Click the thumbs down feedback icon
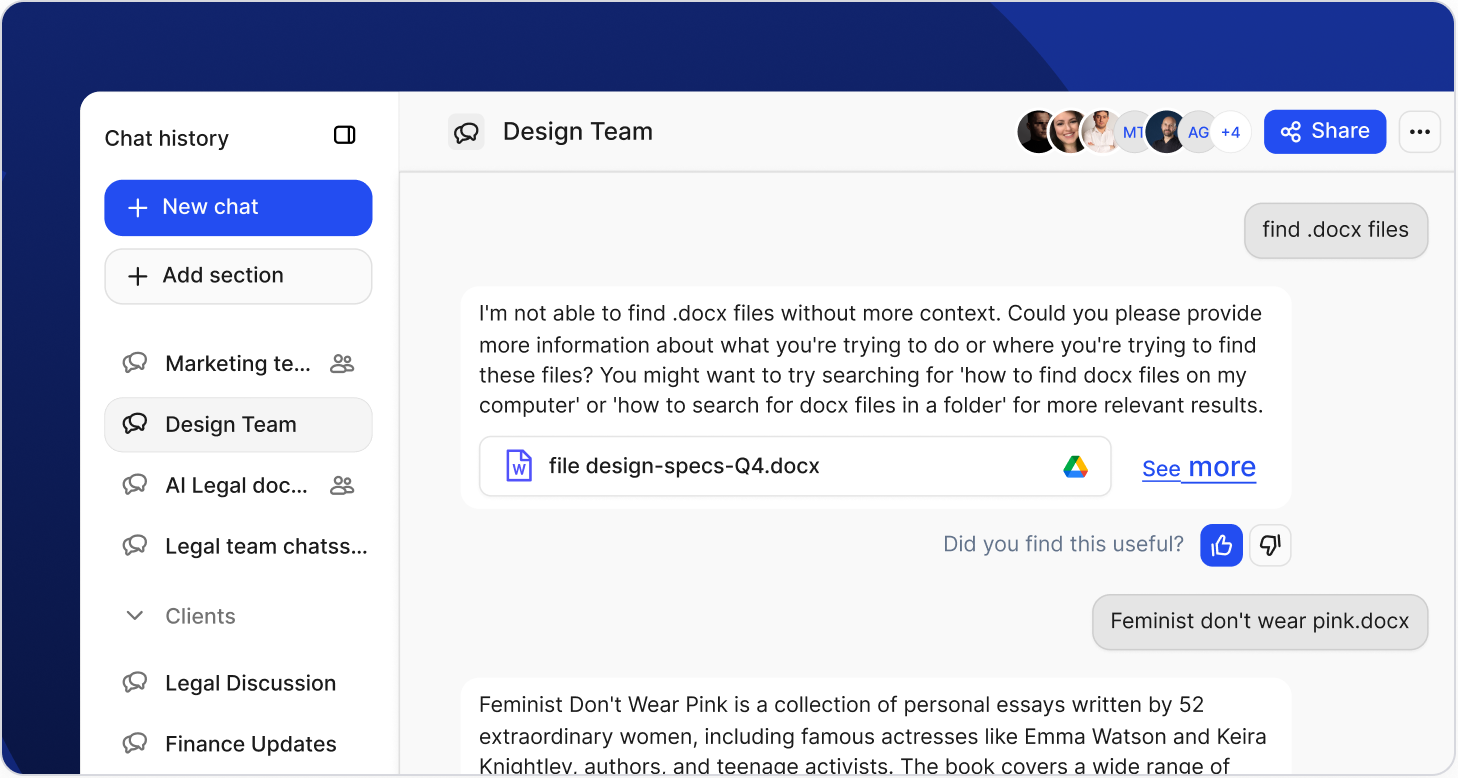 [x=1270, y=545]
